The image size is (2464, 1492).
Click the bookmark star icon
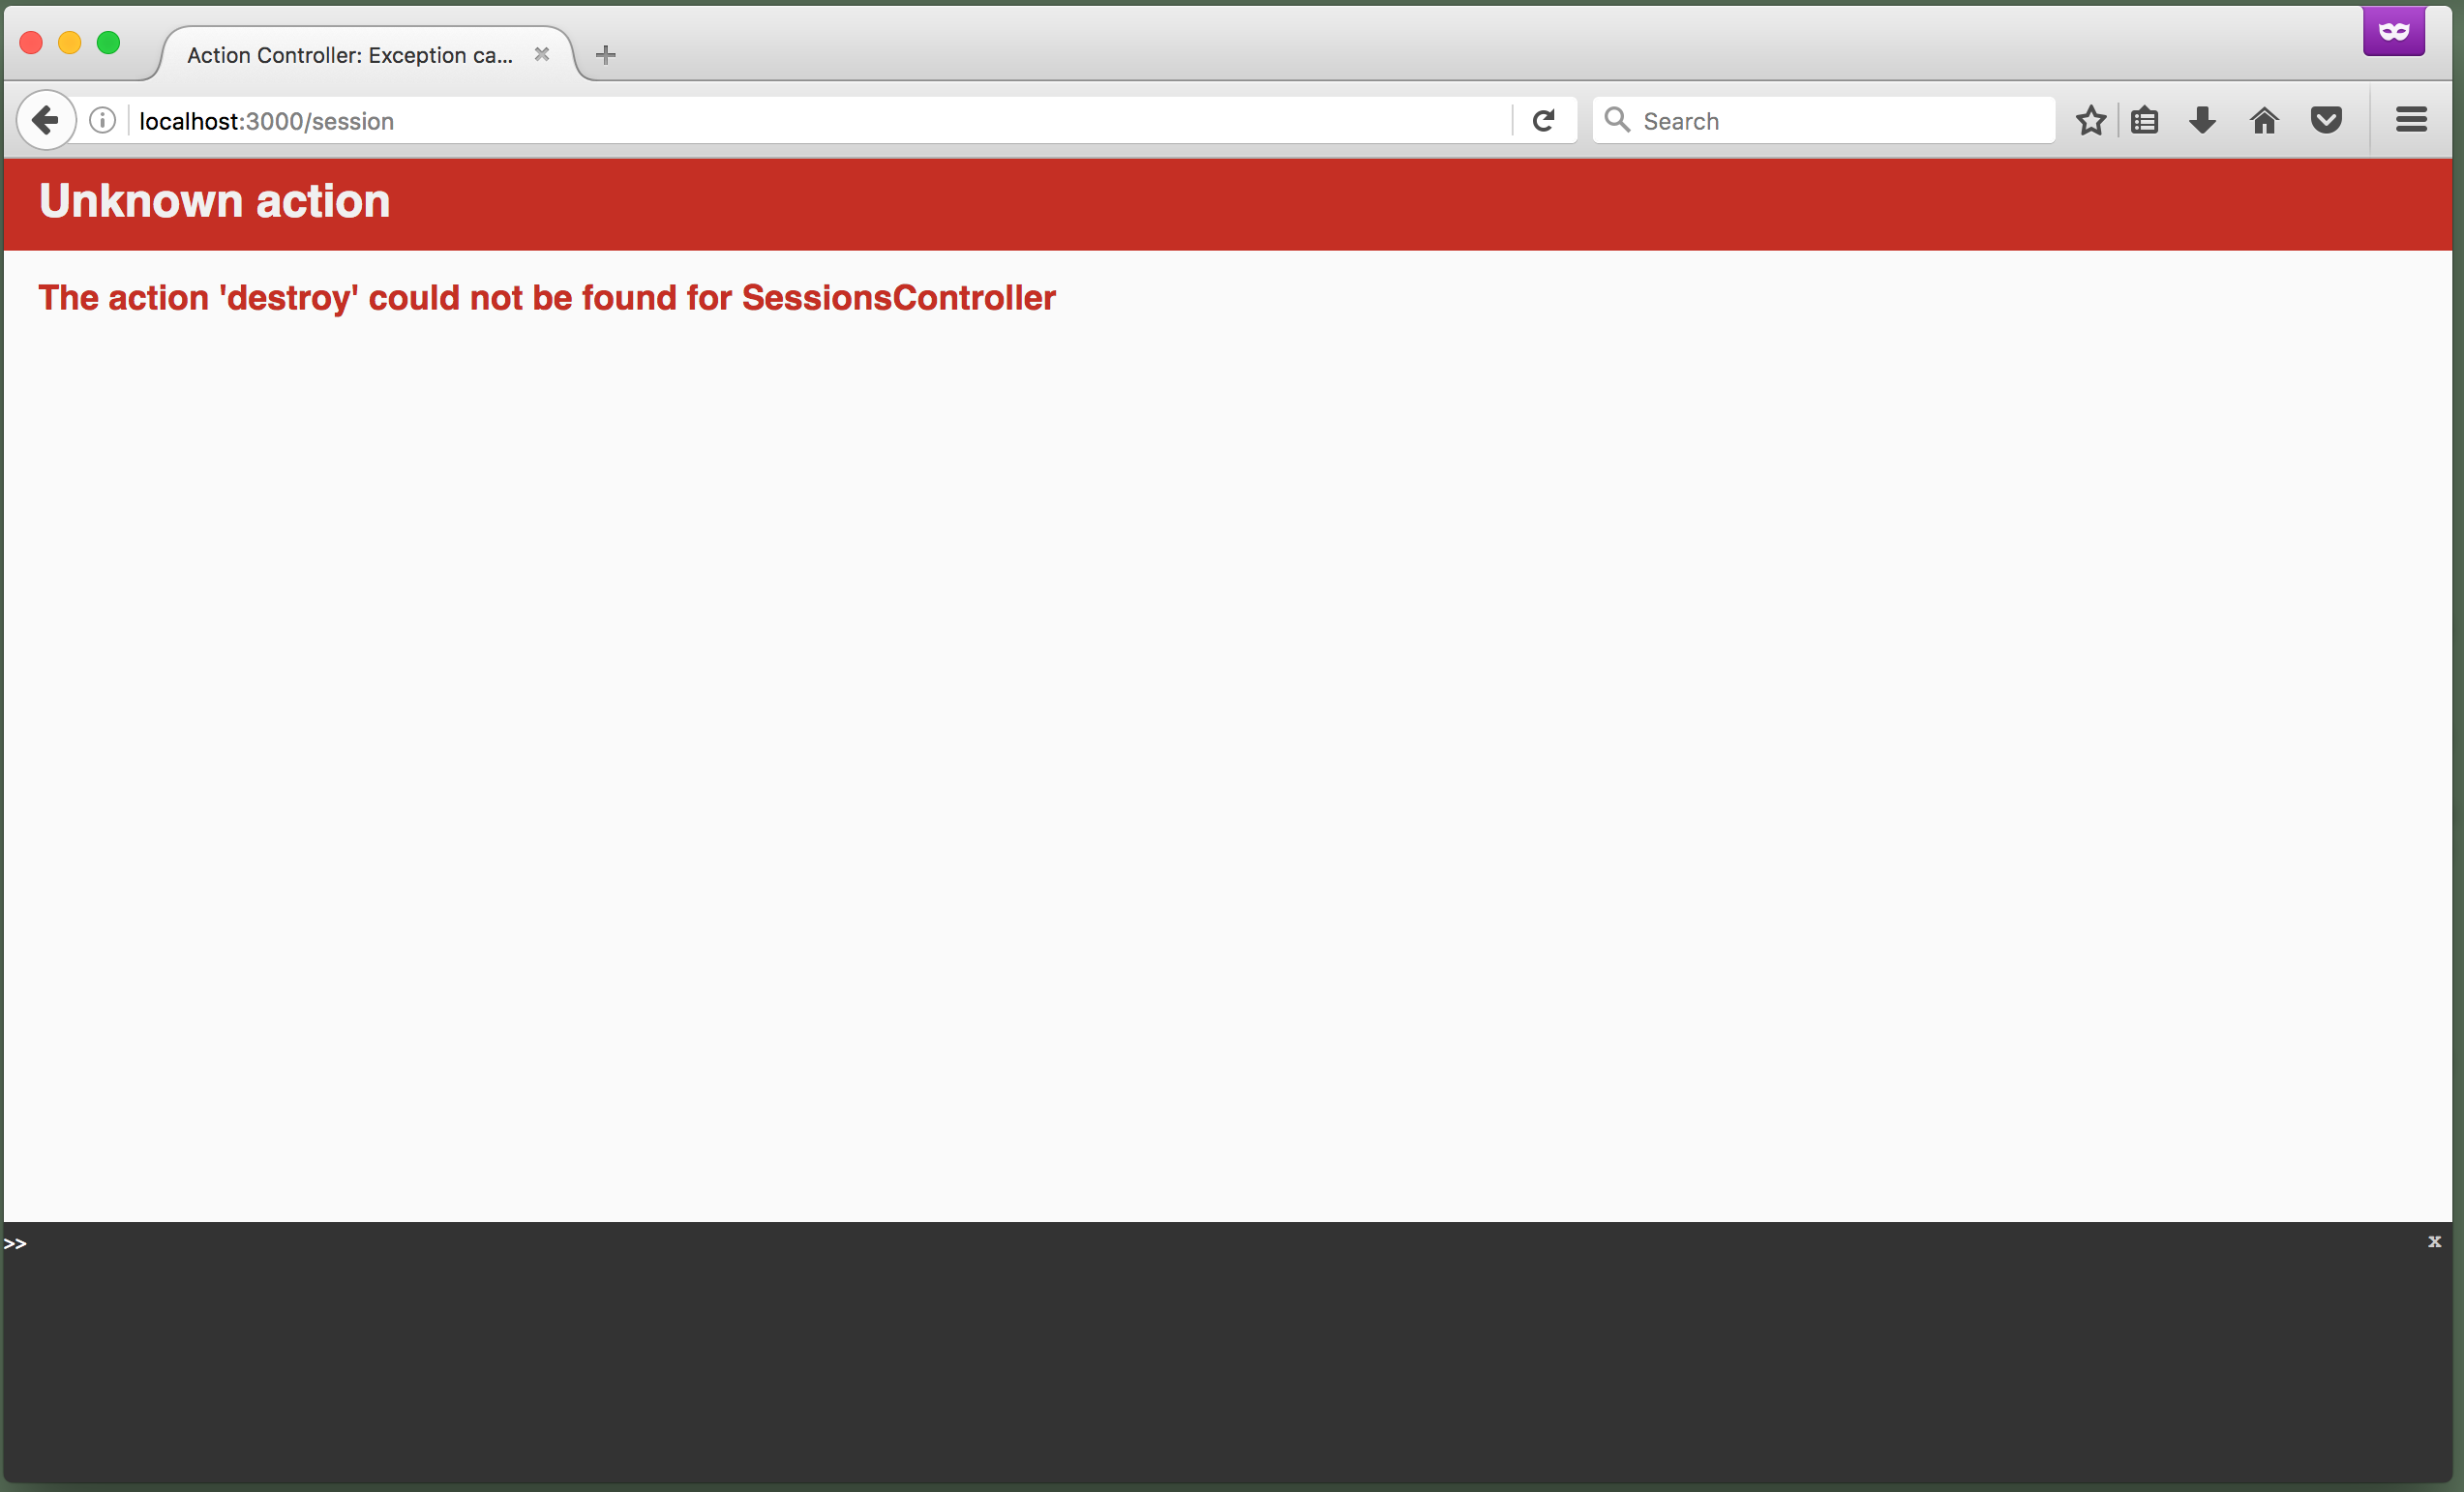click(2090, 120)
